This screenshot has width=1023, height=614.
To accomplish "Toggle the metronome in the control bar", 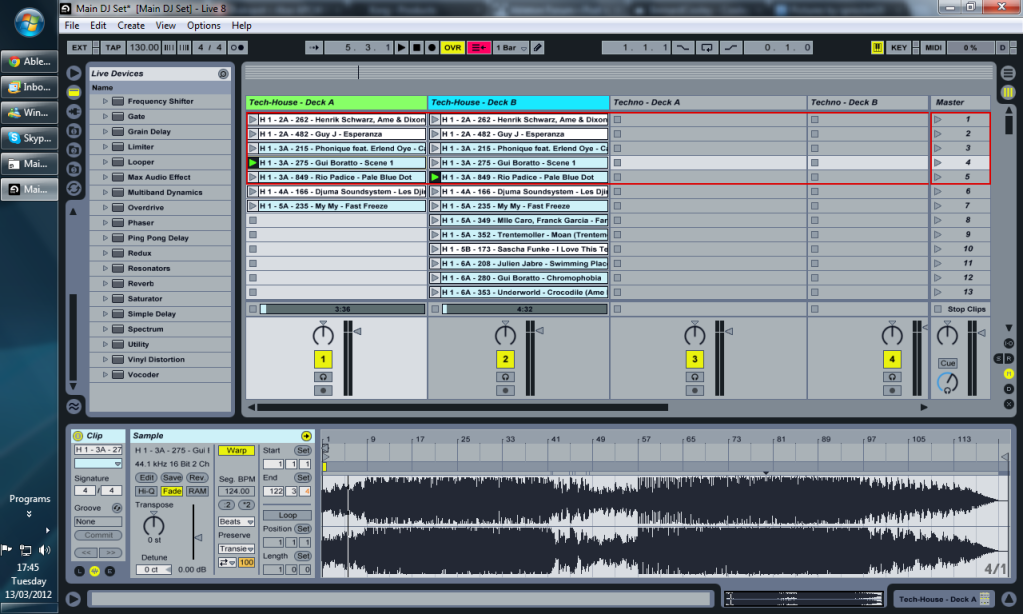I will pyautogui.click(x=237, y=48).
